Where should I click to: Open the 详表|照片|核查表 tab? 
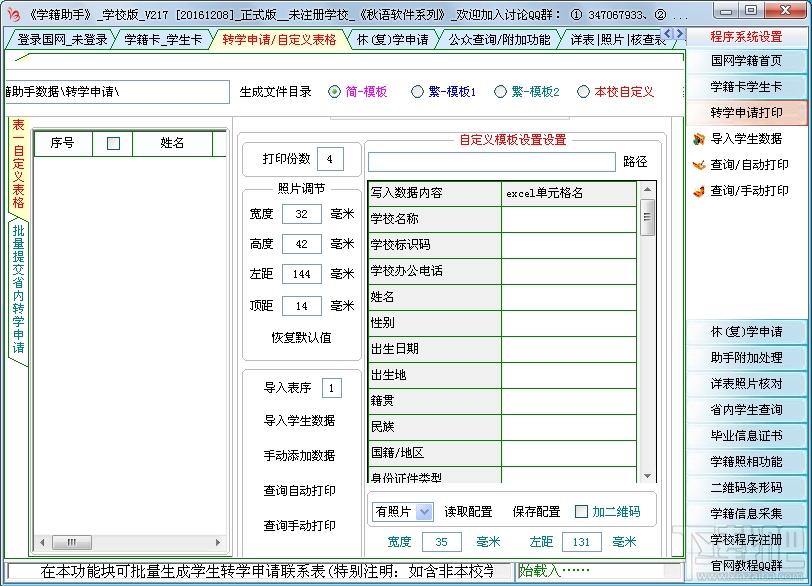pos(616,39)
